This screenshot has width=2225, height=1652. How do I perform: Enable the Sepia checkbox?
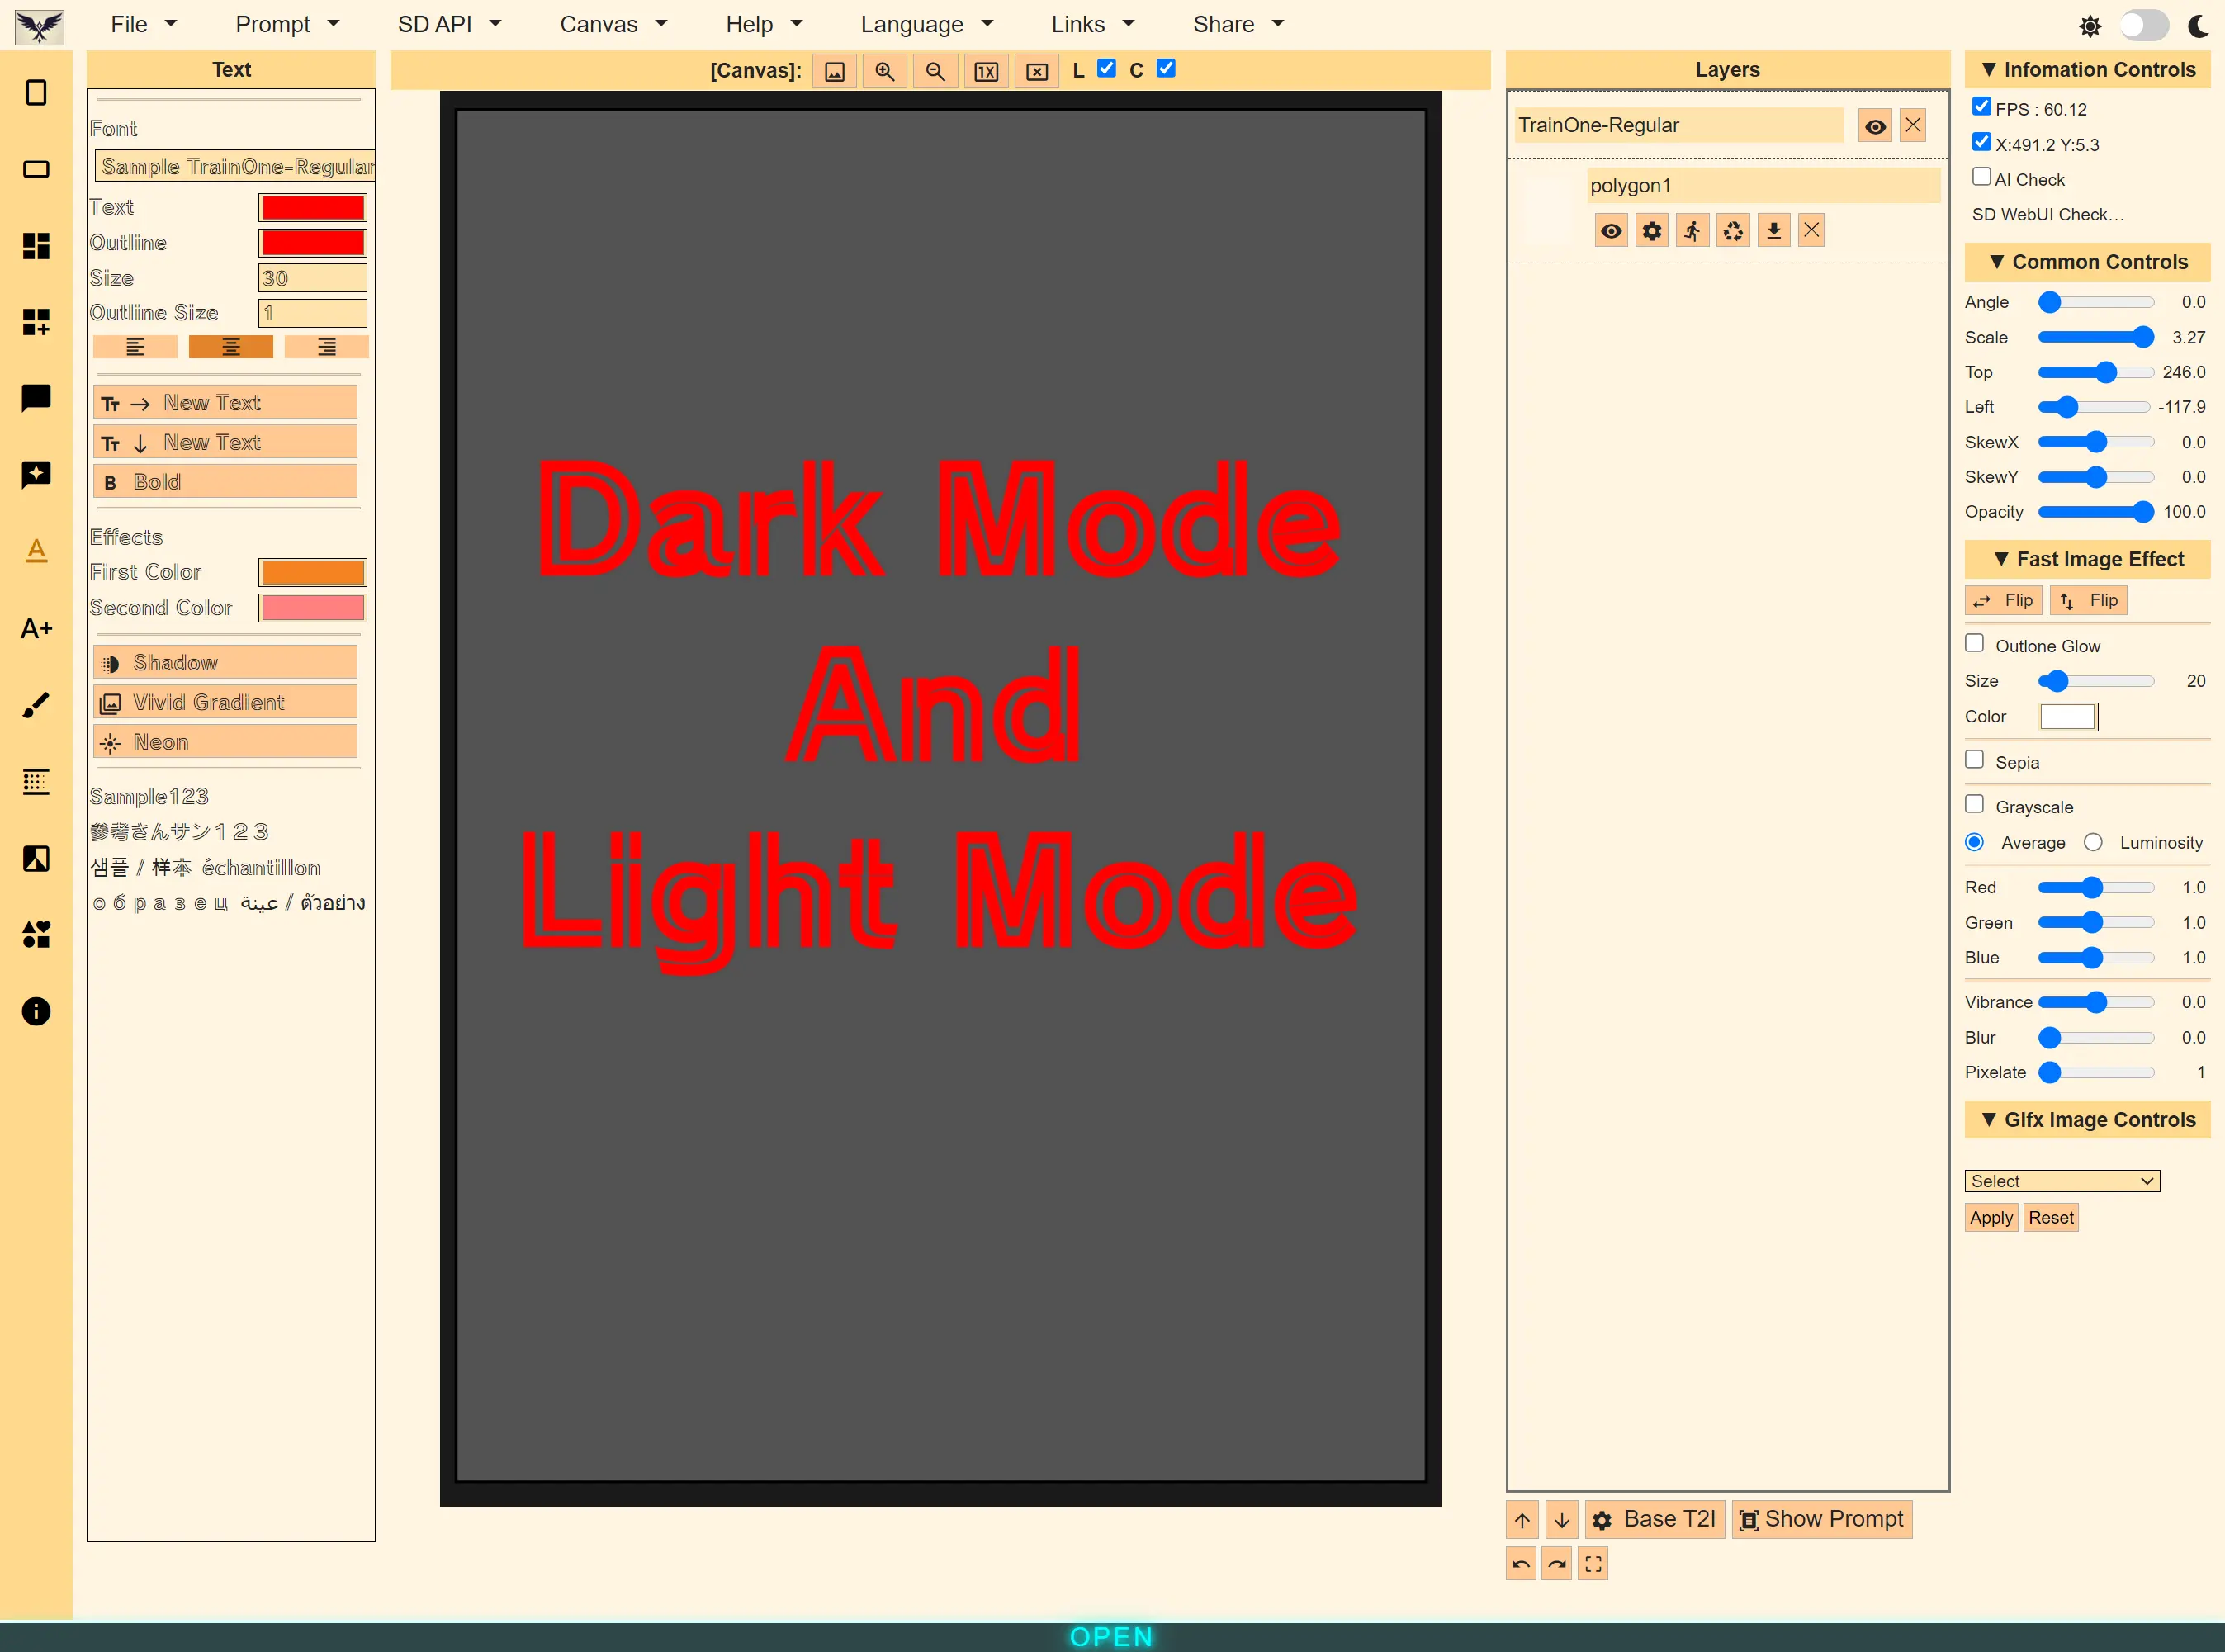(1974, 760)
